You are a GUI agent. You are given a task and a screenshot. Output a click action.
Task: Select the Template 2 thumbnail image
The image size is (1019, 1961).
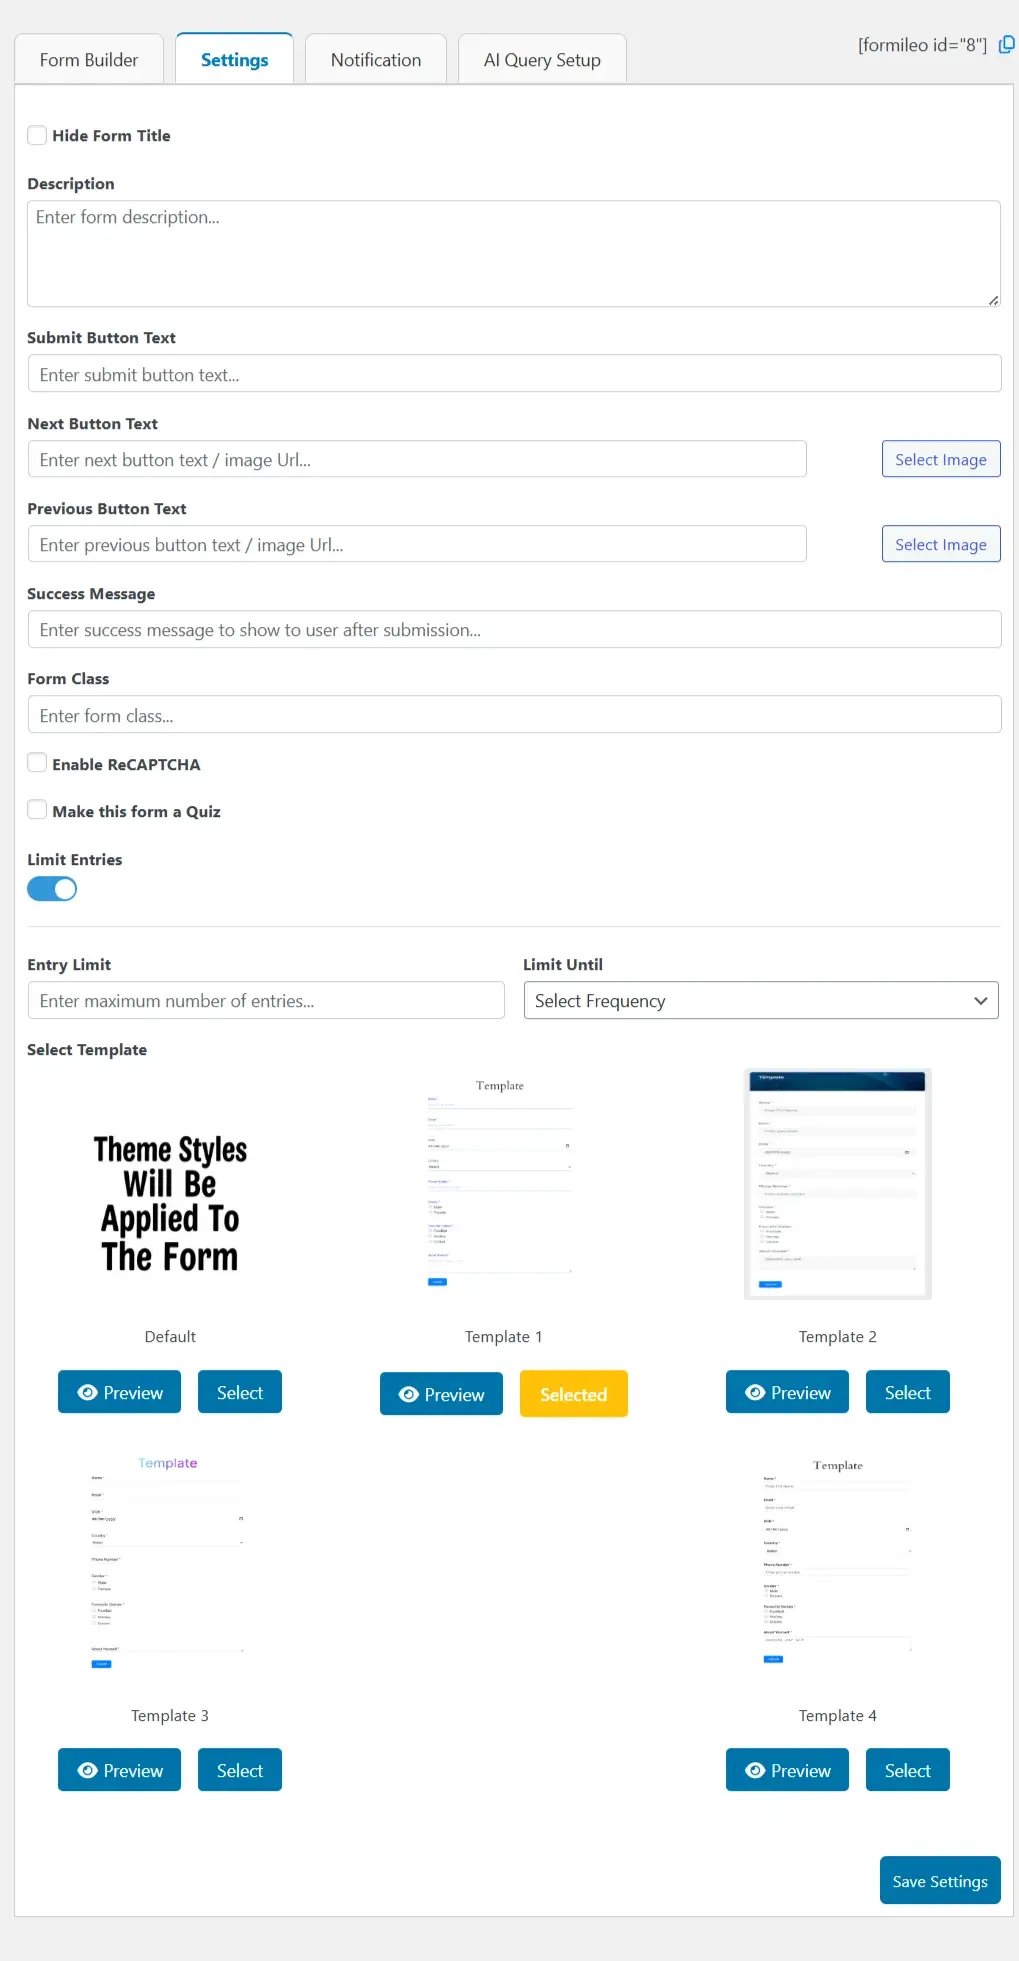(837, 1184)
